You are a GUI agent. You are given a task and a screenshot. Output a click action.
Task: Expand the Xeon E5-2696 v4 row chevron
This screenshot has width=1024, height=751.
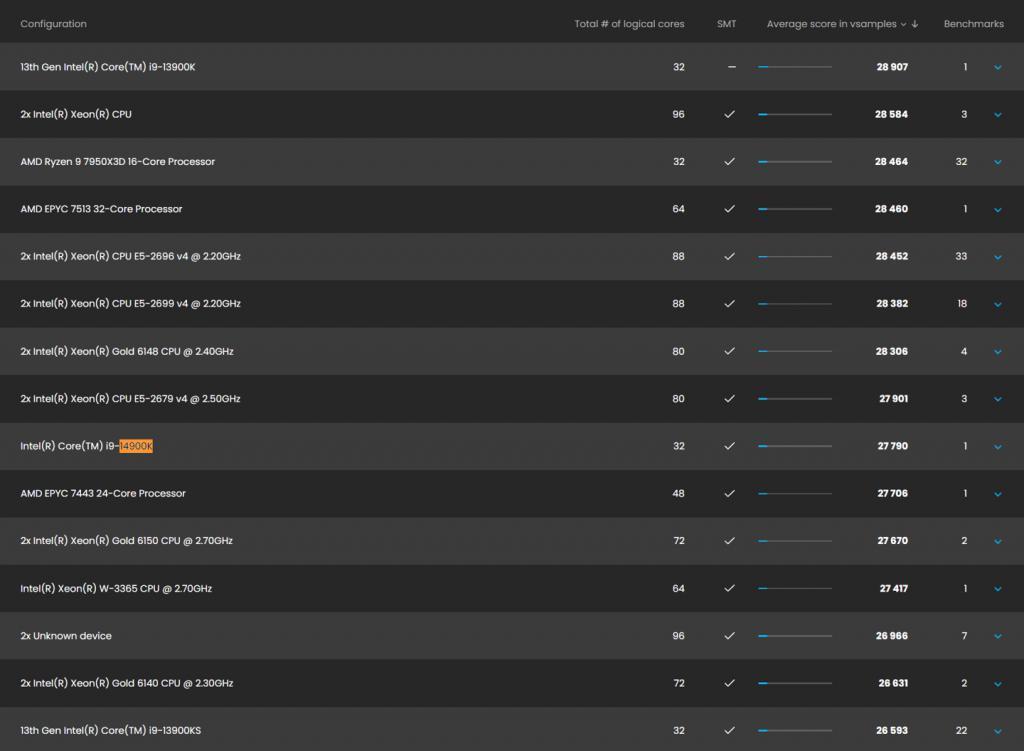pyautogui.click(x=998, y=257)
